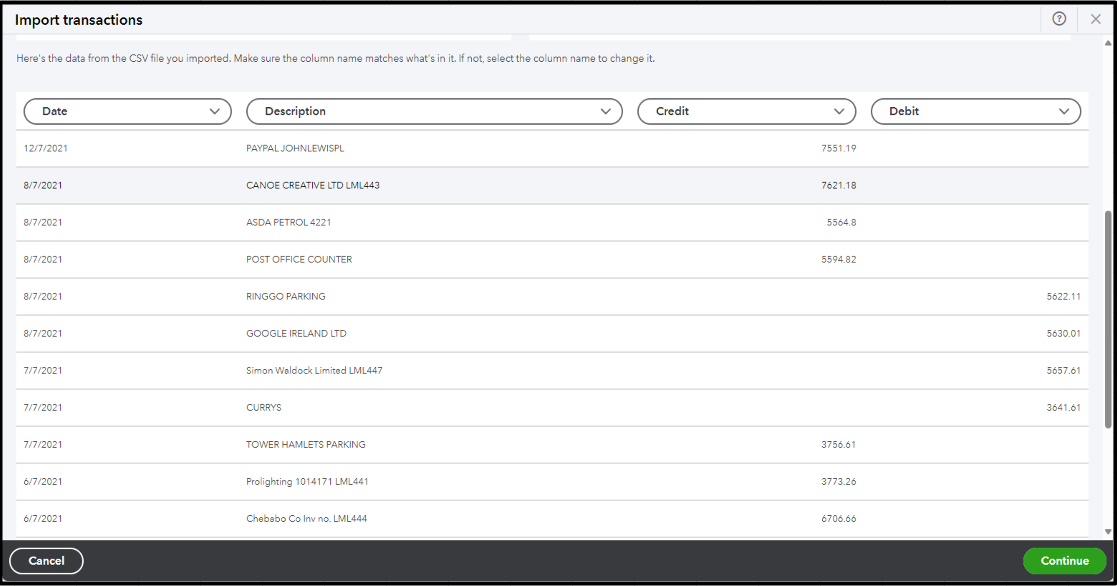Viewport: 1117px width, 586px height.
Task: Click the Cancel button
Action: tap(46, 561)
